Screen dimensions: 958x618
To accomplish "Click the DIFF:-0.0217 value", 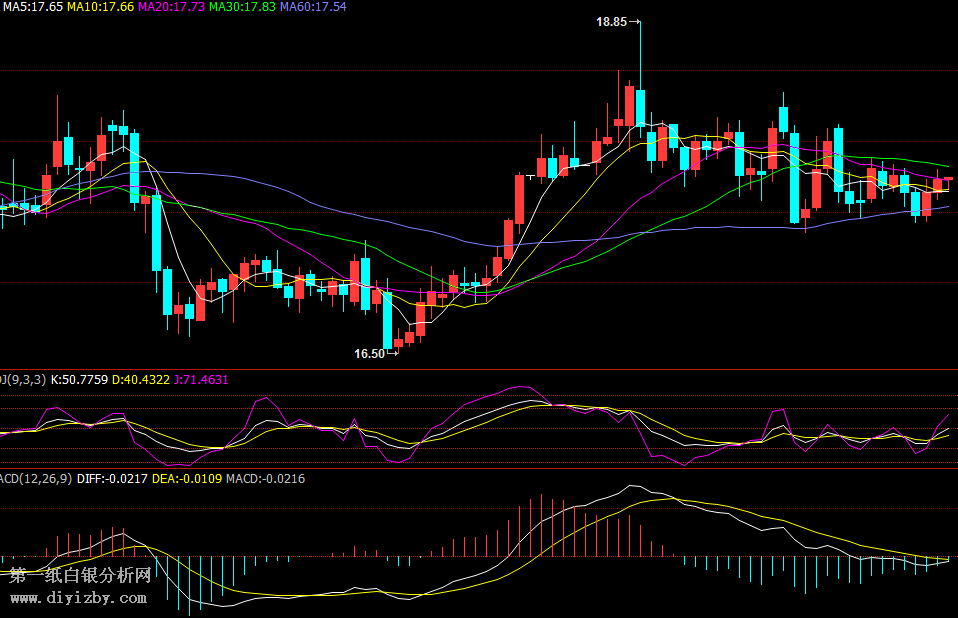I will click(111, 479).
